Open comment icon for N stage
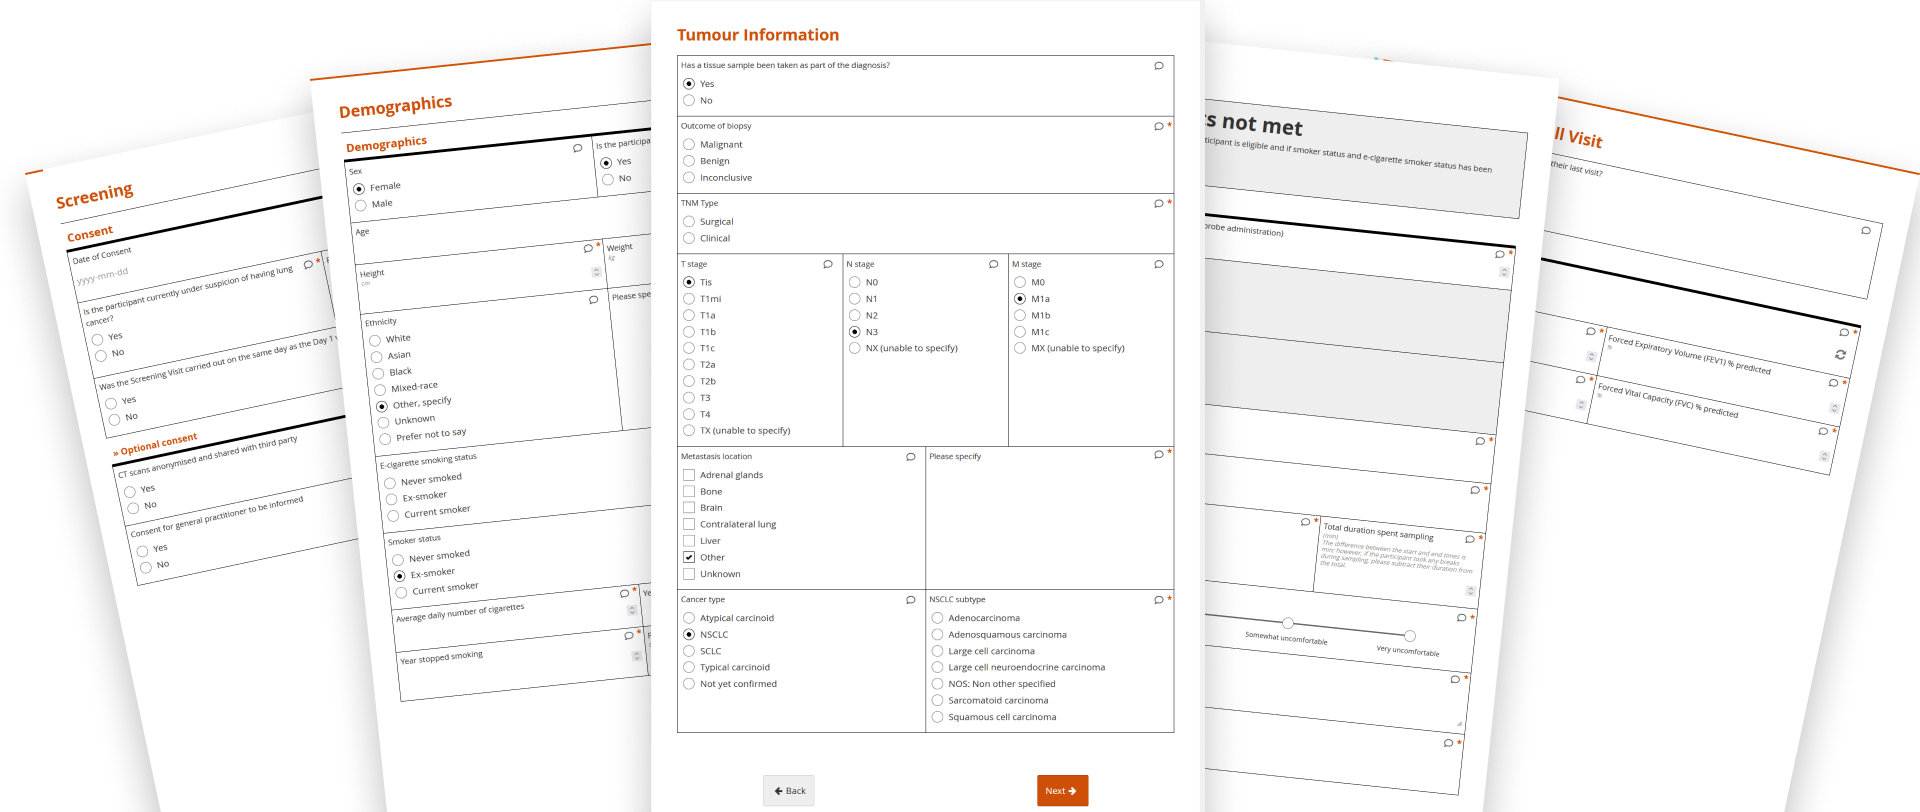 (x=994, y=265)
